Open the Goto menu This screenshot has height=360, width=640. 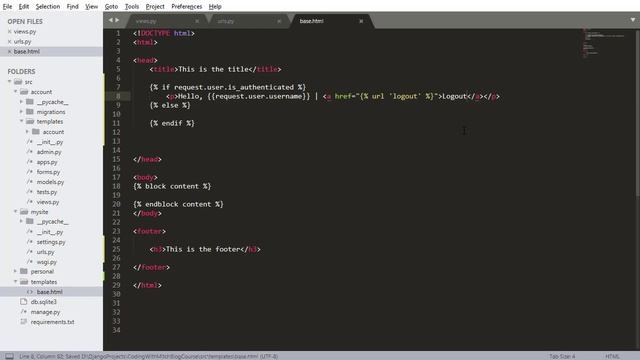pyautogui.click(x=111, y=7)
